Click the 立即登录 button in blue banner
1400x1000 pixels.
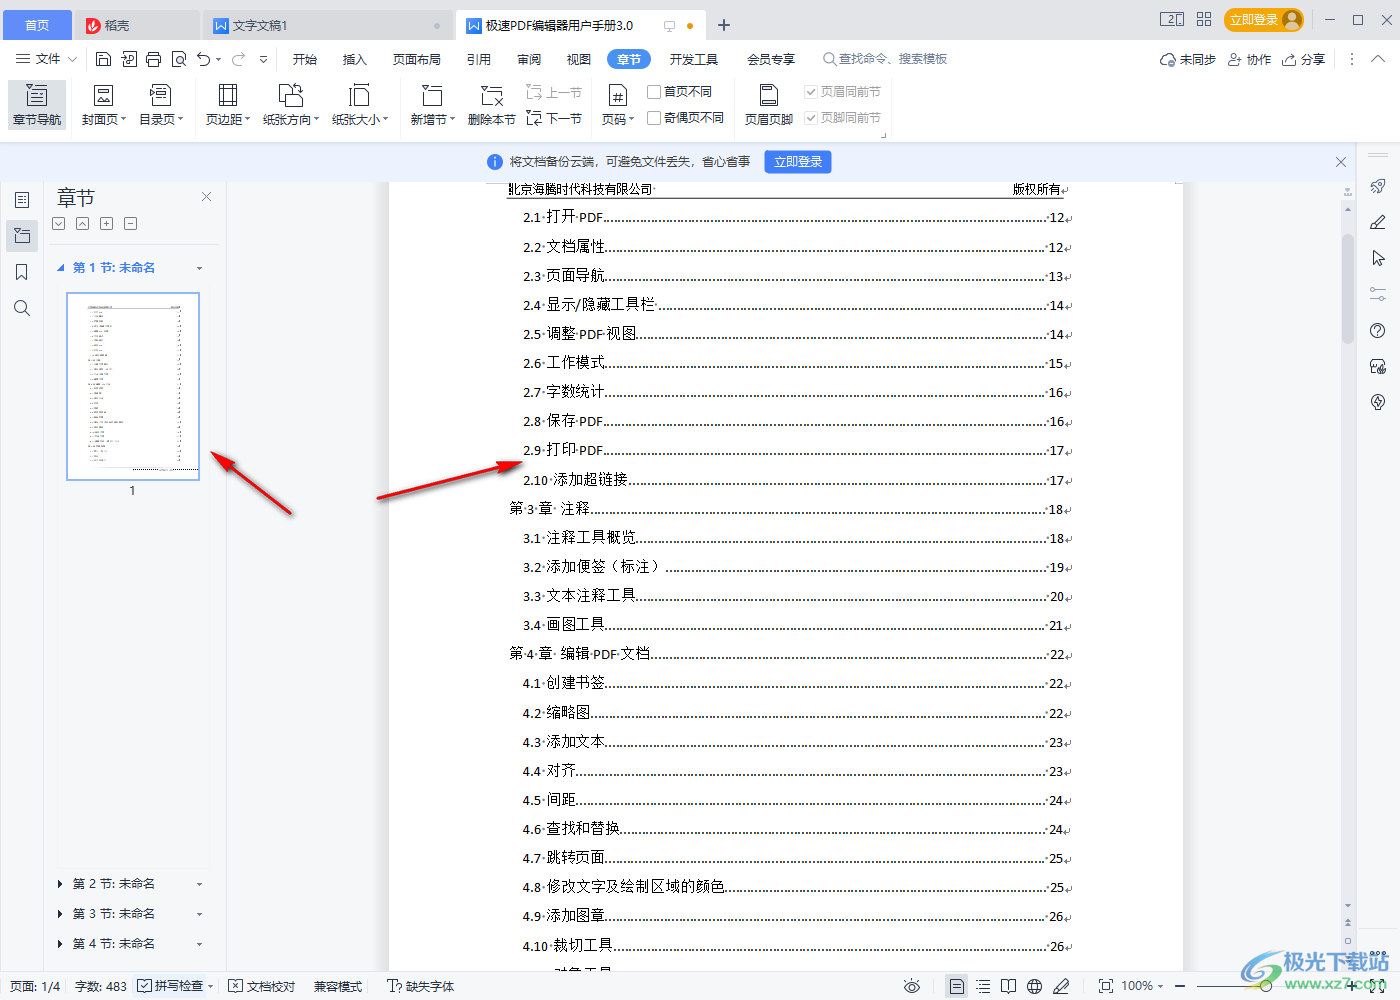[798, 161]
